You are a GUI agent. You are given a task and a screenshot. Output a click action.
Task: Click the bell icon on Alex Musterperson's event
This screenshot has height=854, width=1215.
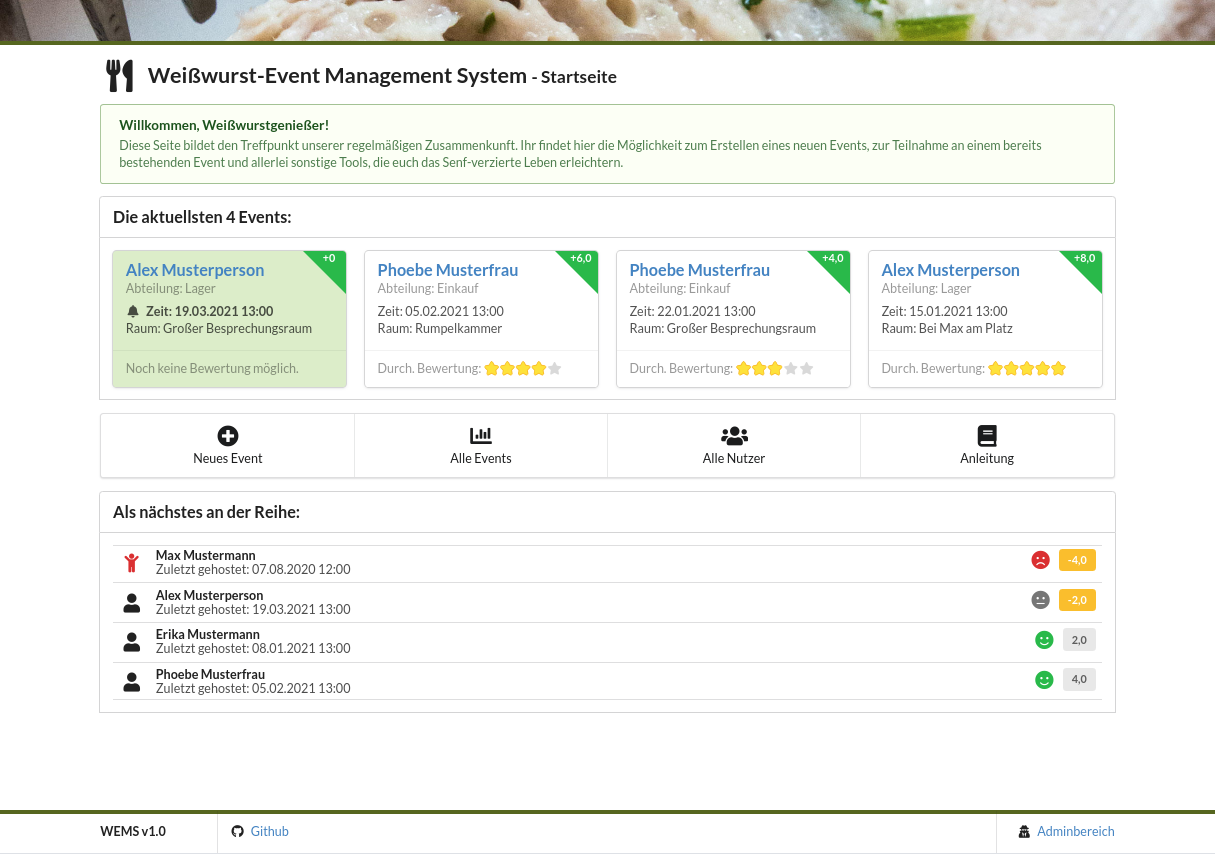coord(132,311)
